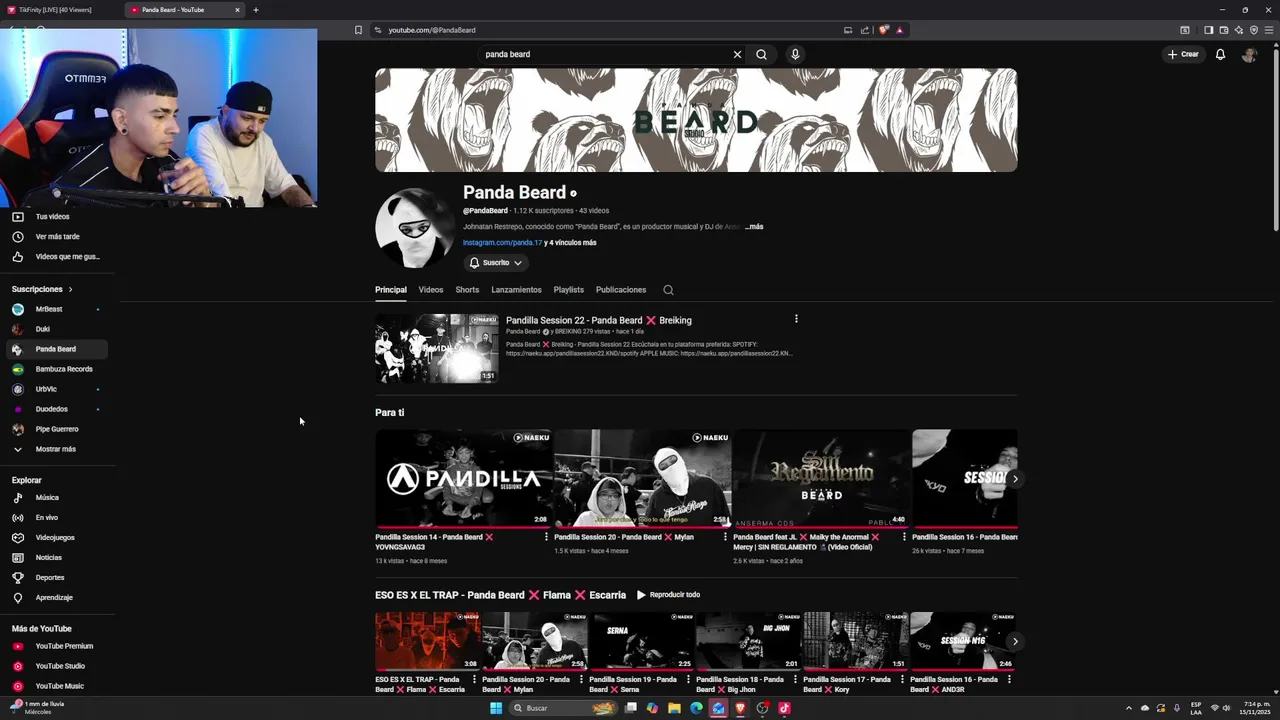Click the search magnifier button beside panda beard
Viewport: 1280px width, 720px height.
coord(761,54)
